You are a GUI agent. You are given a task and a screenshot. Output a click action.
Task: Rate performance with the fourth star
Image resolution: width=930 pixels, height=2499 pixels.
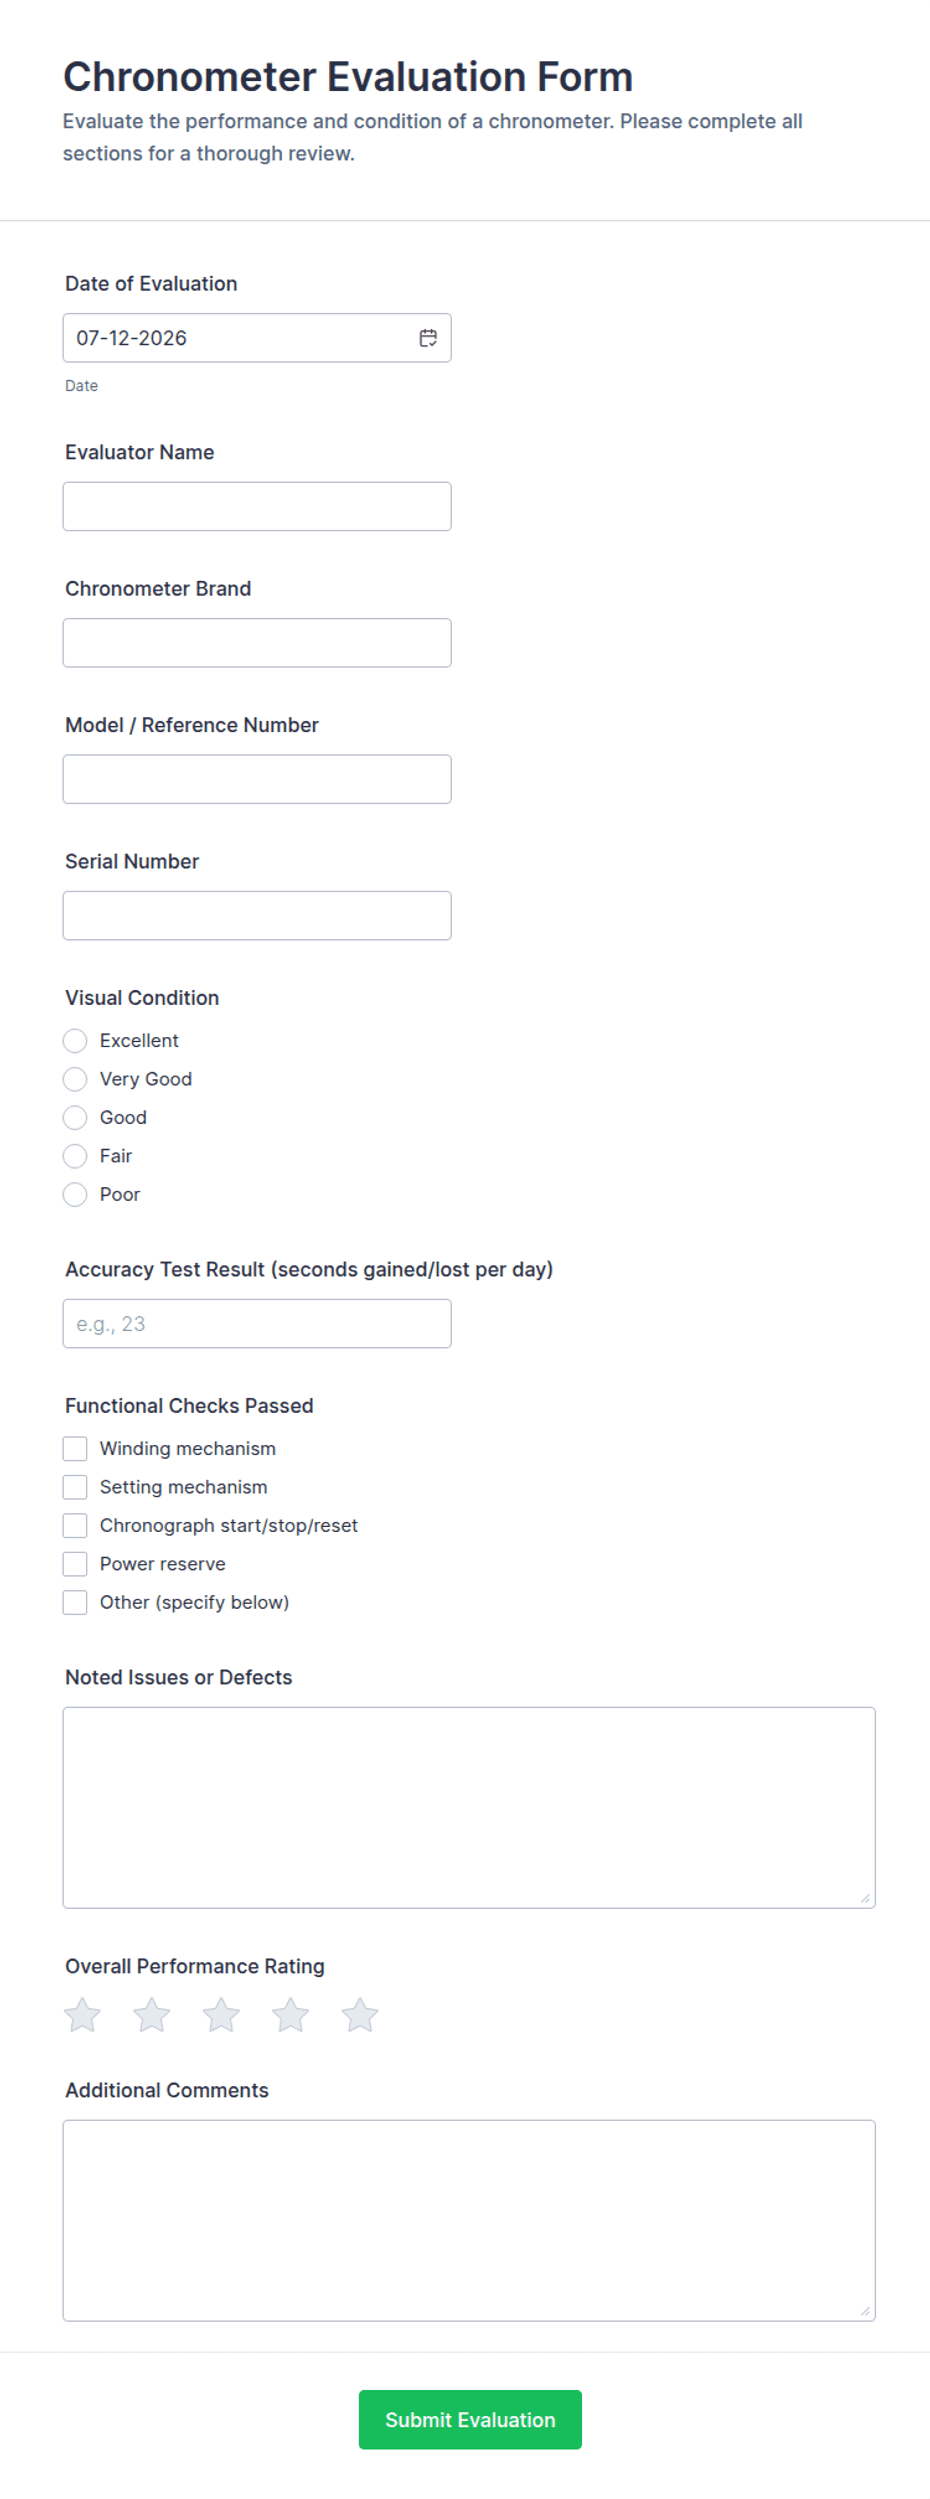291,2015
